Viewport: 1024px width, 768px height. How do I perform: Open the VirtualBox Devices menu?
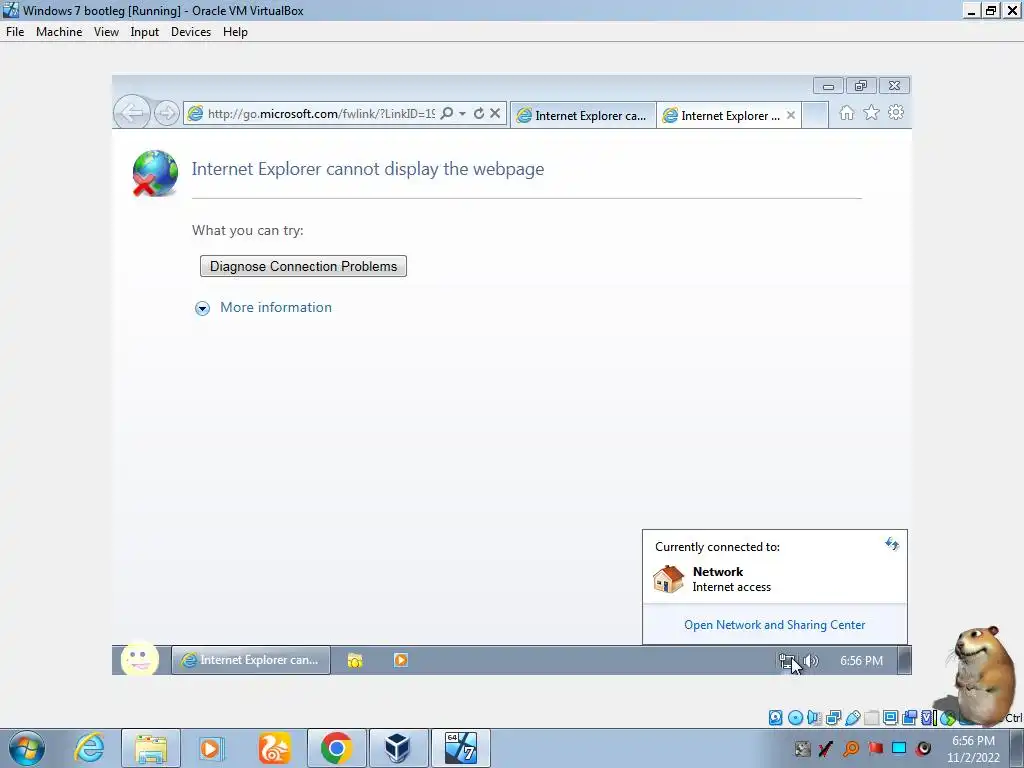(x=191, y=31)
